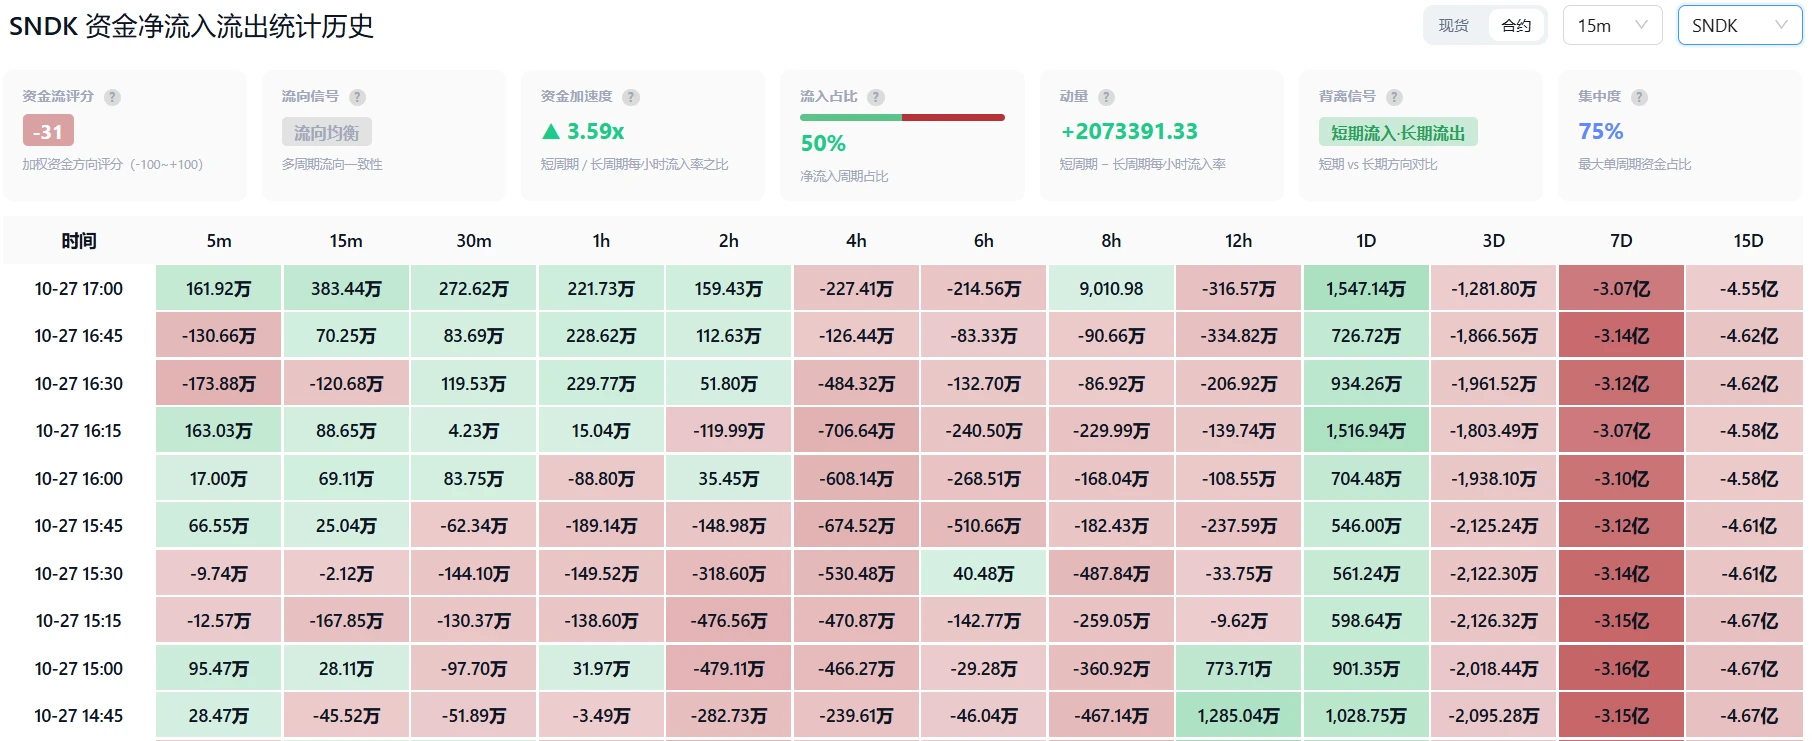Show help for 背离信号
This screenshot has height=741, width=1812.
pos(1395,97)
